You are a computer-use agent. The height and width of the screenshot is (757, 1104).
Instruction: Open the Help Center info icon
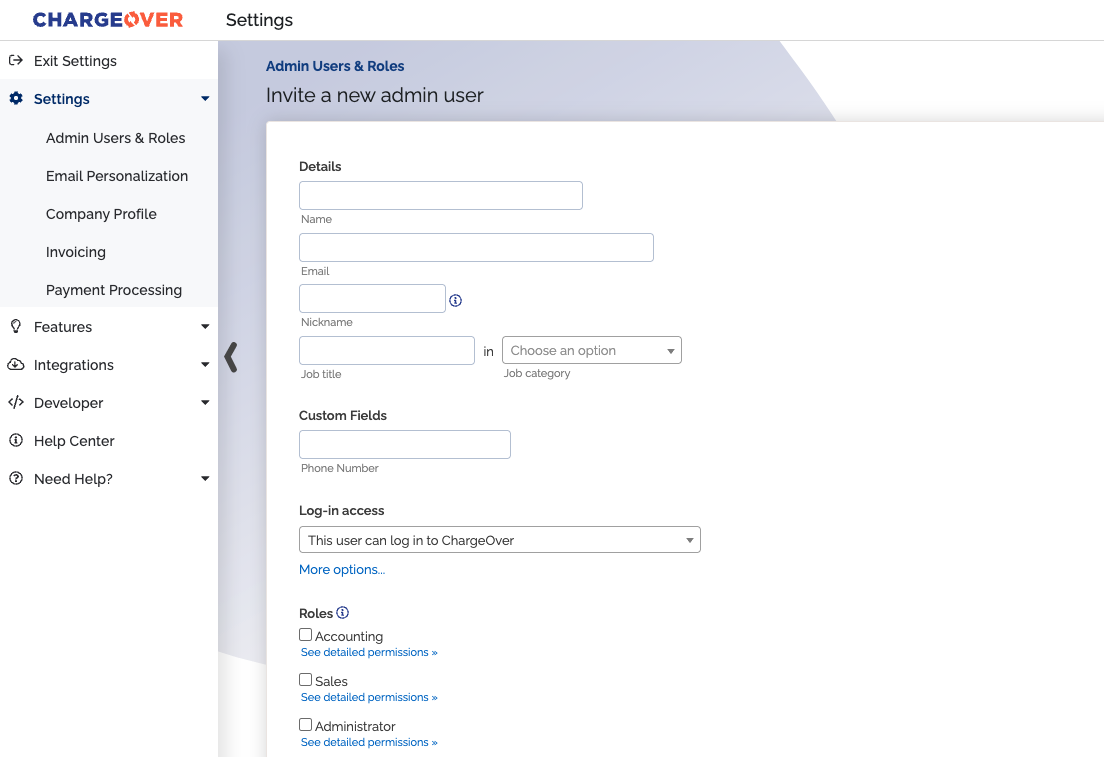[14, 440]
